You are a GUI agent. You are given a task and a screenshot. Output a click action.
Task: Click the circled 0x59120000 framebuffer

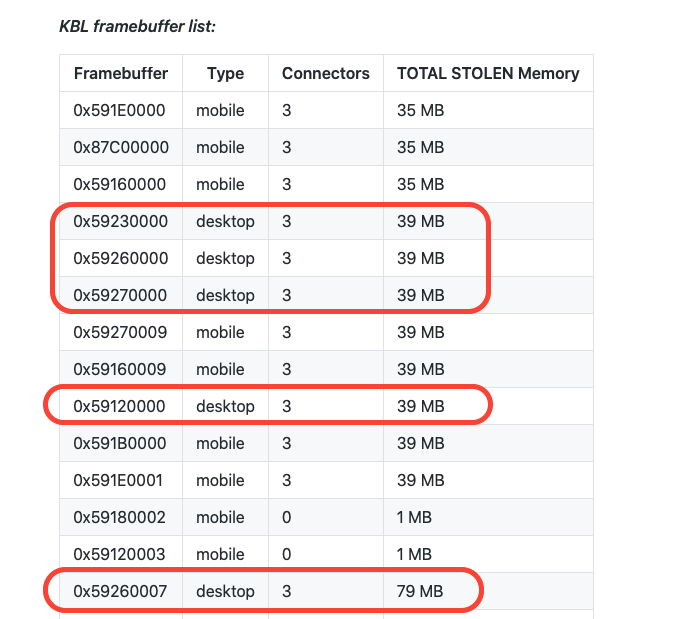tap(119, 406)
